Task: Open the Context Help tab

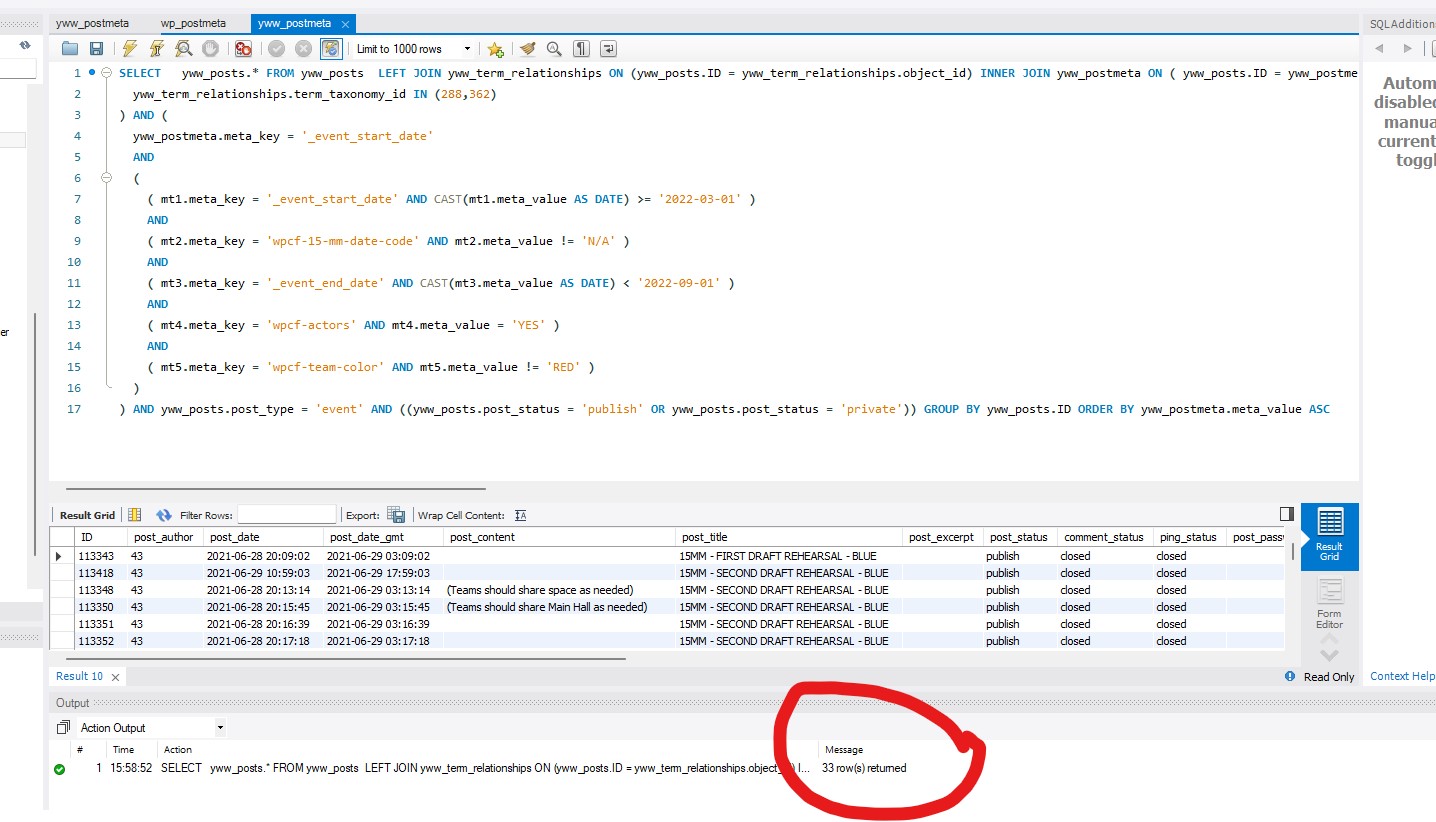Action: [x=1402, y=676]
